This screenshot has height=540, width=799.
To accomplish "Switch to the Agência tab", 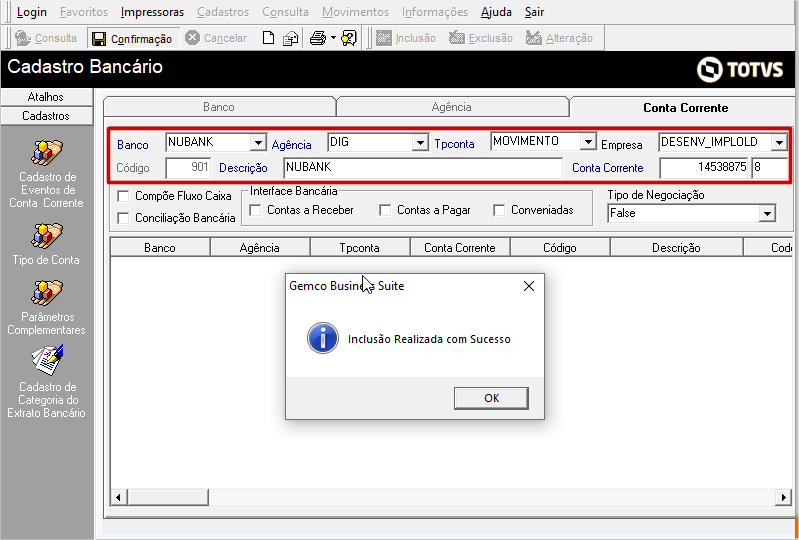I will (x=451, y=107).
